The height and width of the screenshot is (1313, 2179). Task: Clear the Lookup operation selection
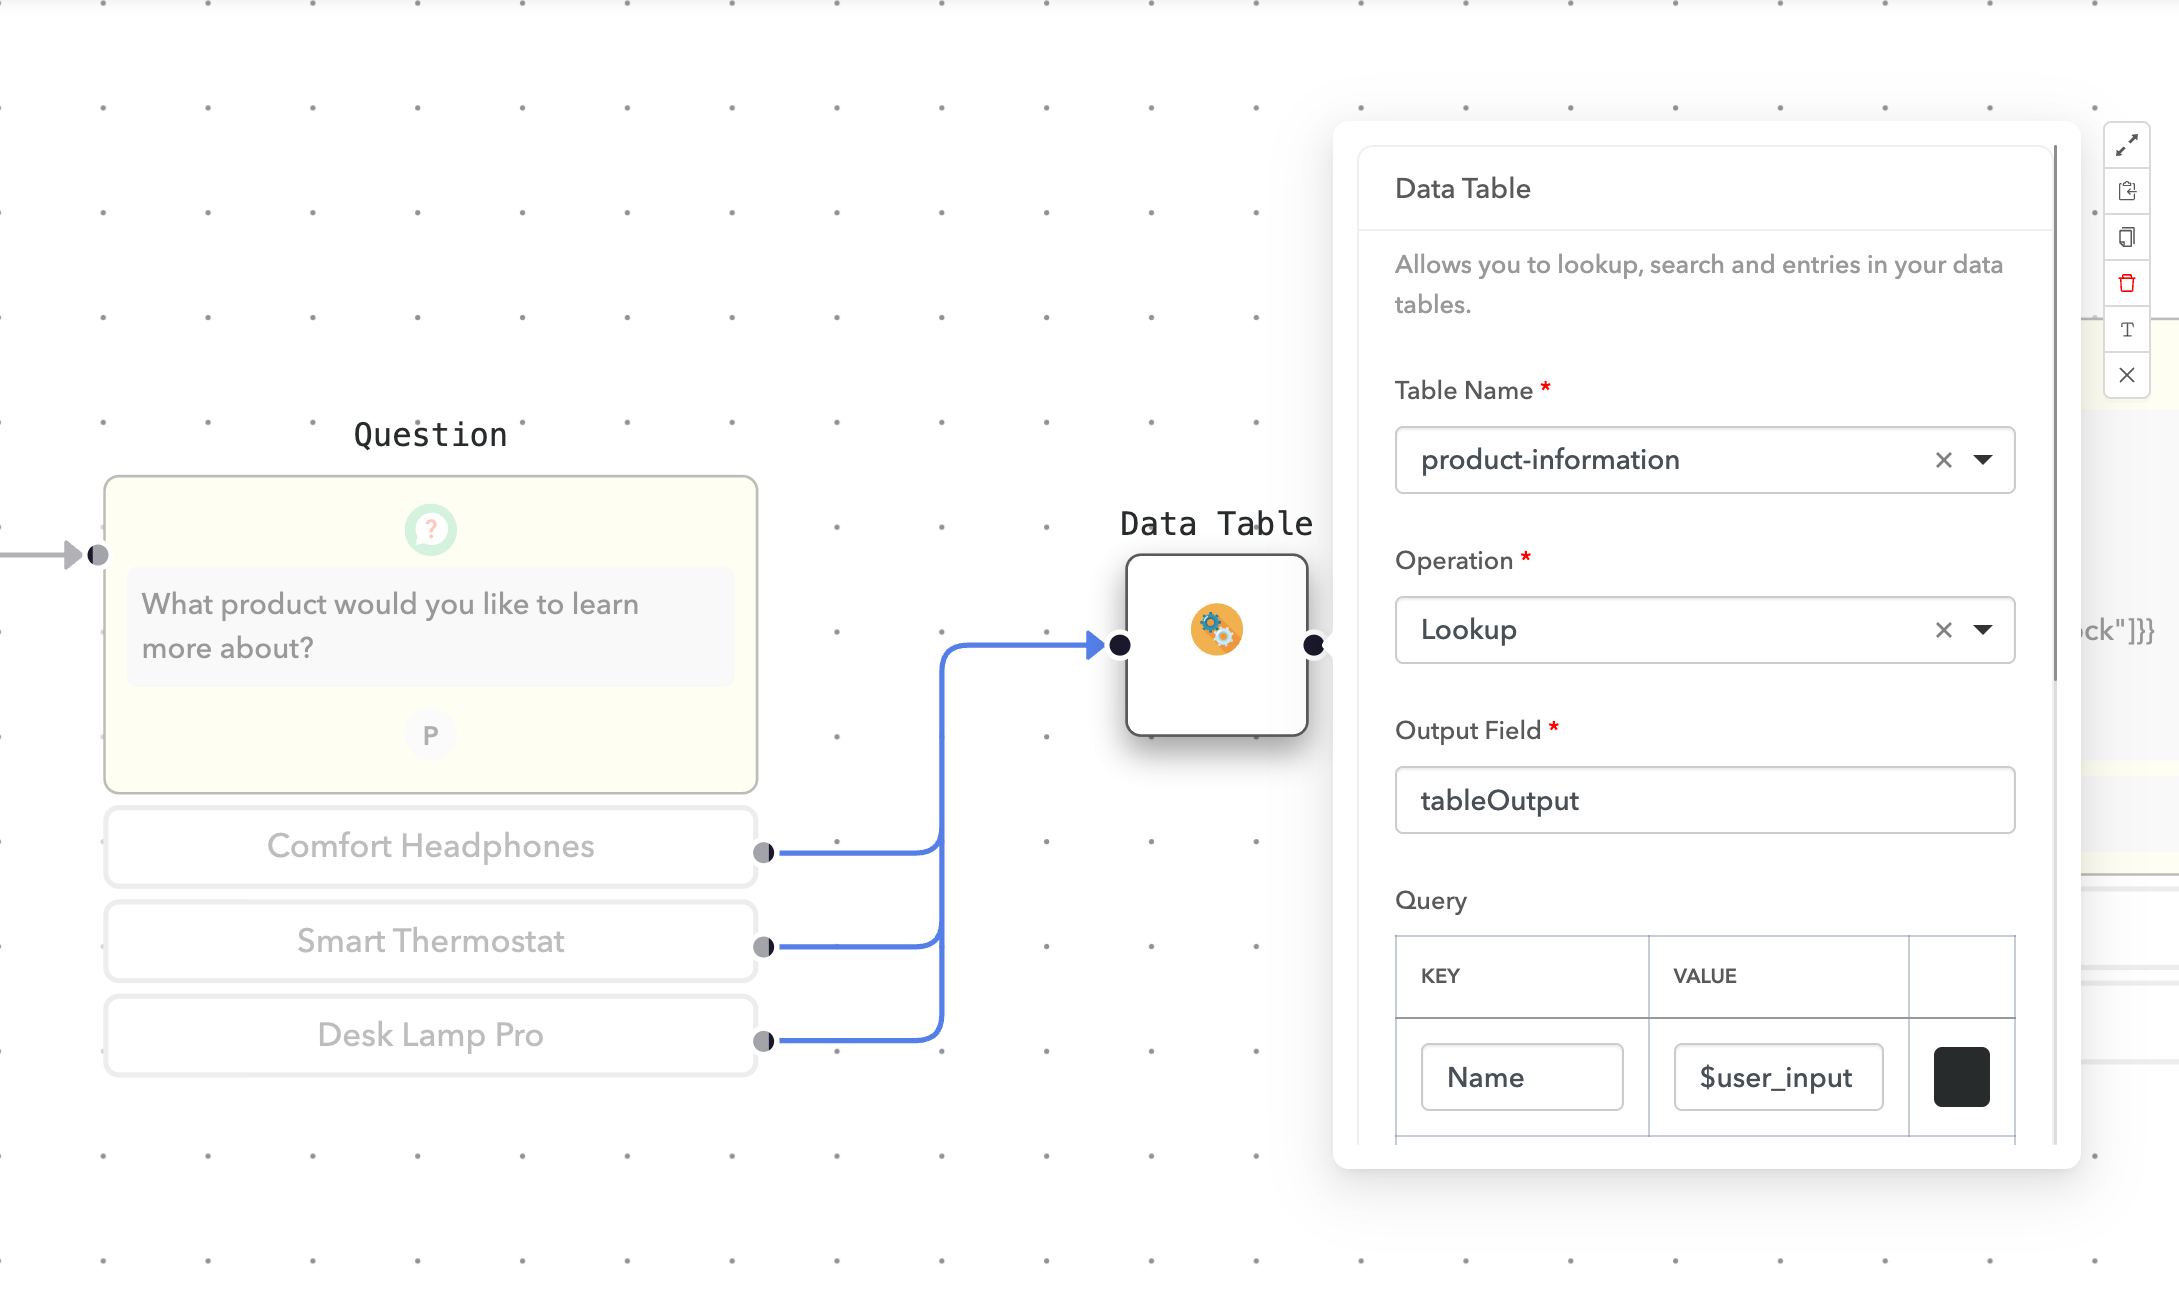tap(1943, 630)
